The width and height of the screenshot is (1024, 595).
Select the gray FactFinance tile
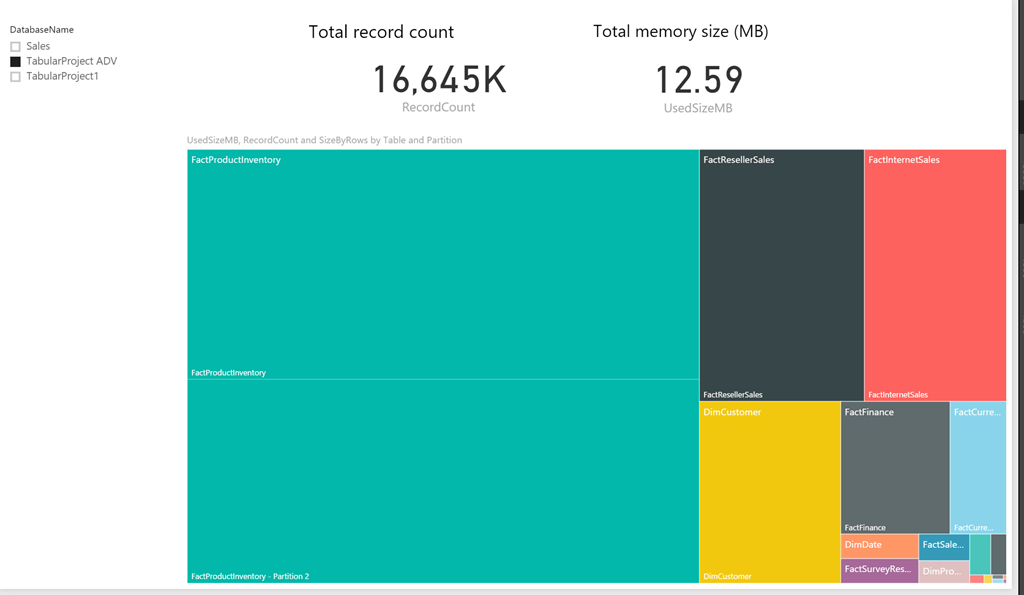pos(895,468)
